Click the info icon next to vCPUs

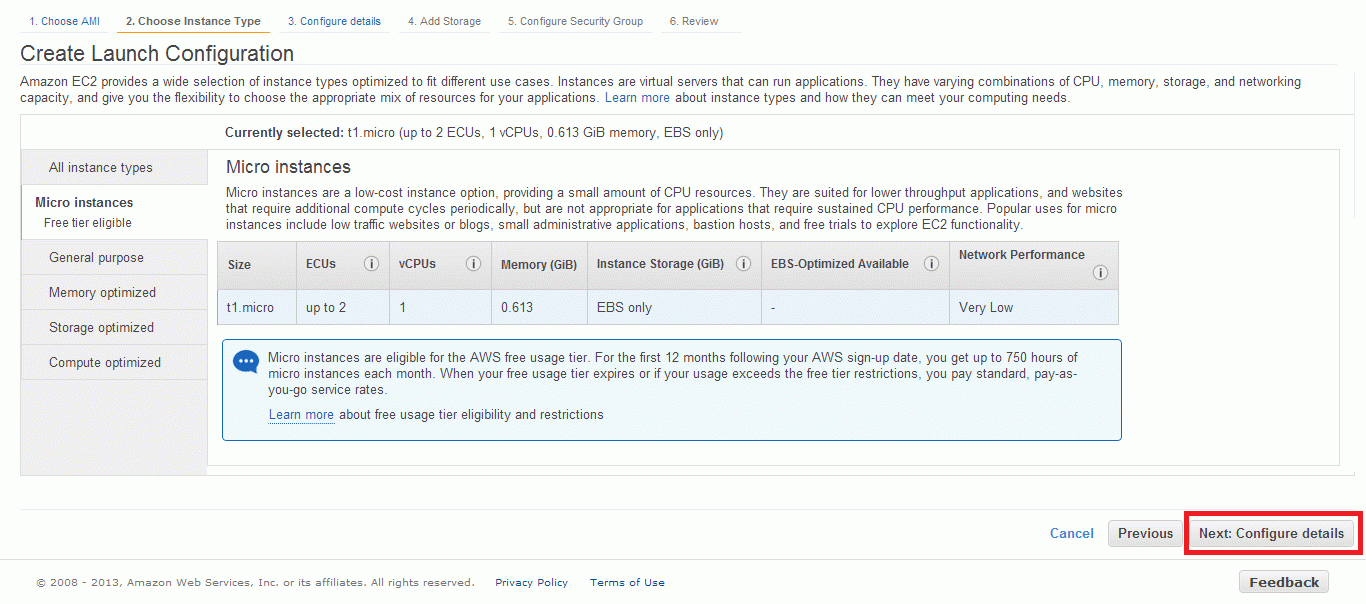coord(474,264)
